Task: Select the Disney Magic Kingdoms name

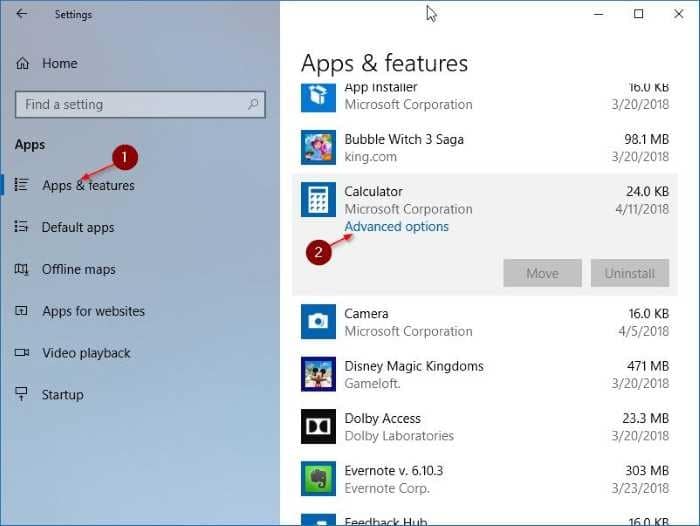Action: pos(414,366)
